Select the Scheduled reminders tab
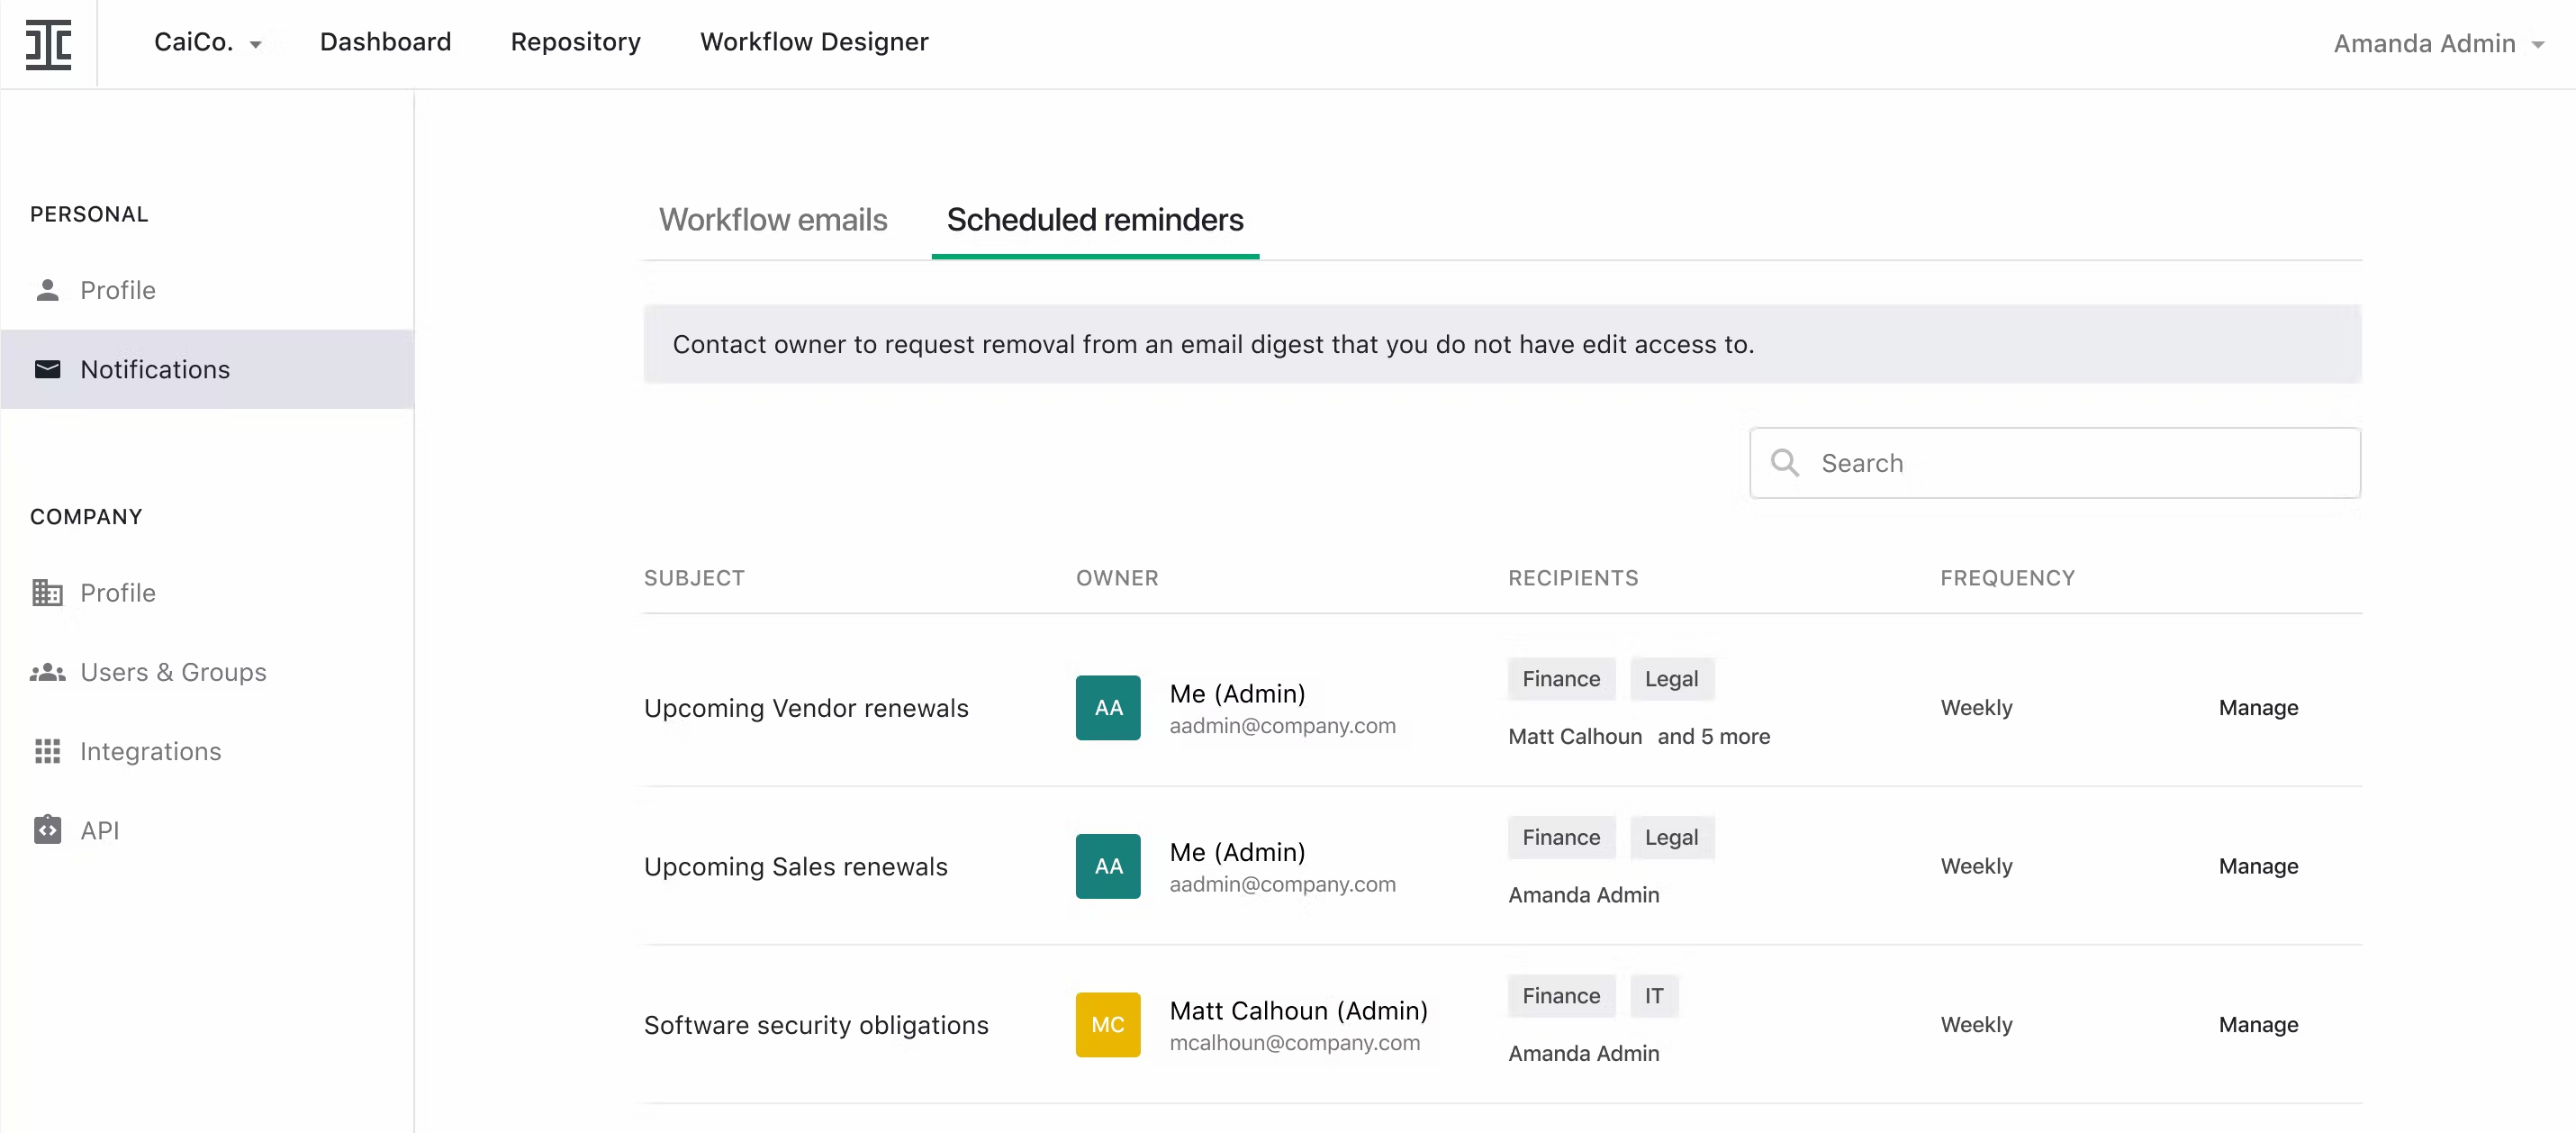2576x1133 pixels. 1095,220
